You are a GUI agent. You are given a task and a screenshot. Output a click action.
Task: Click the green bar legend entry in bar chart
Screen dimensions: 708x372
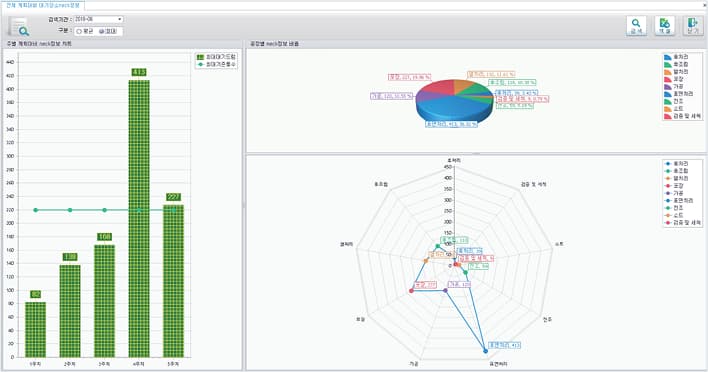coord(216,57)
